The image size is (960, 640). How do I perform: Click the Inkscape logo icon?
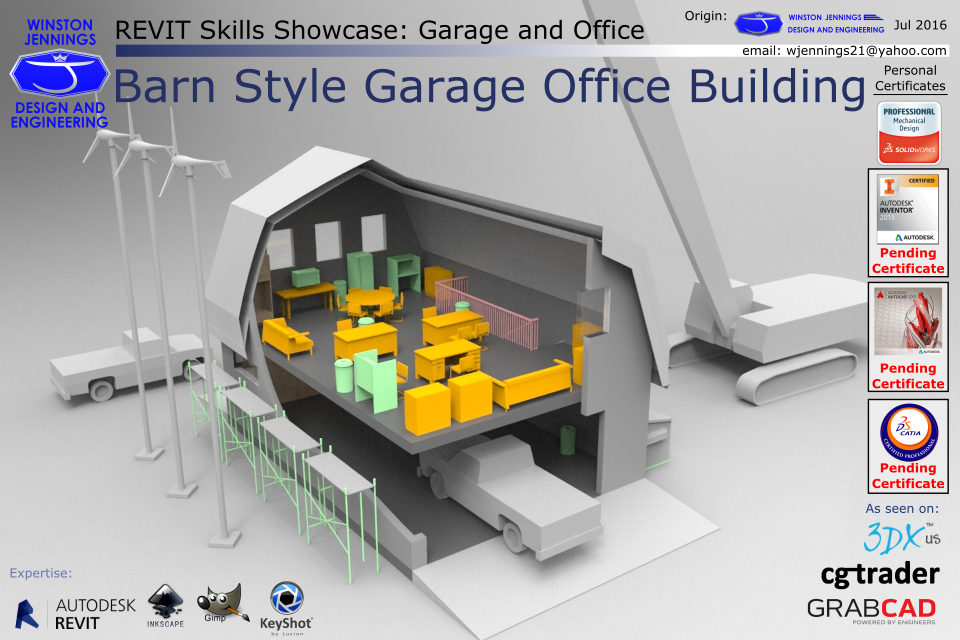click(165, 606)
